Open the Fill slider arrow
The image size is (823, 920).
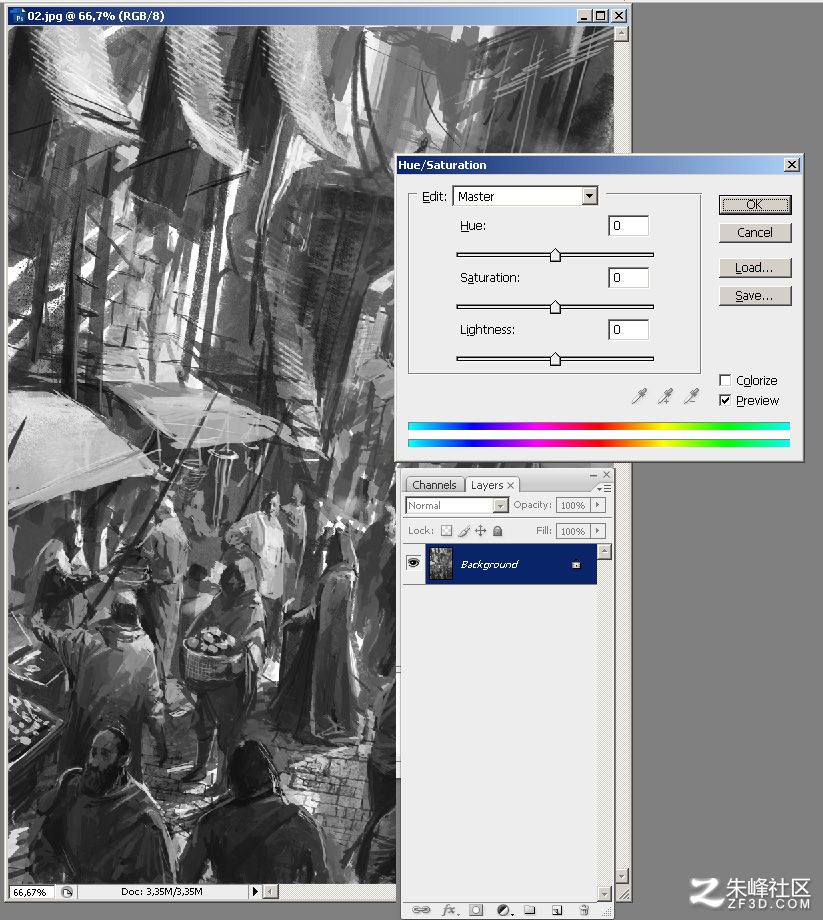[598, 530]
